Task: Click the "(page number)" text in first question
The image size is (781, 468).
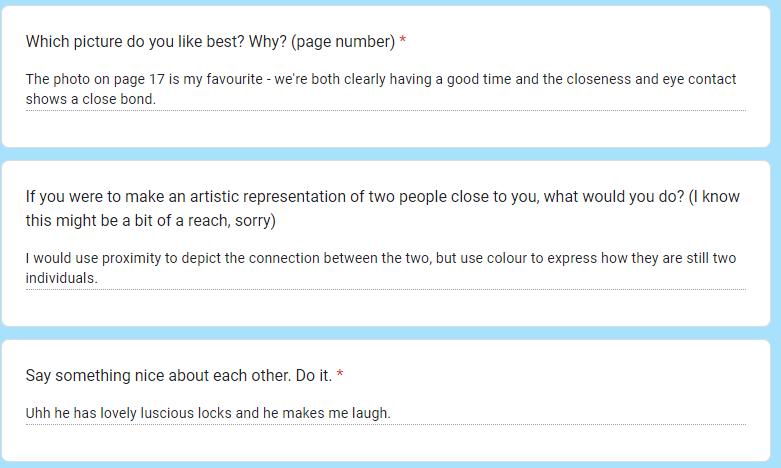Action: (343, 42)
